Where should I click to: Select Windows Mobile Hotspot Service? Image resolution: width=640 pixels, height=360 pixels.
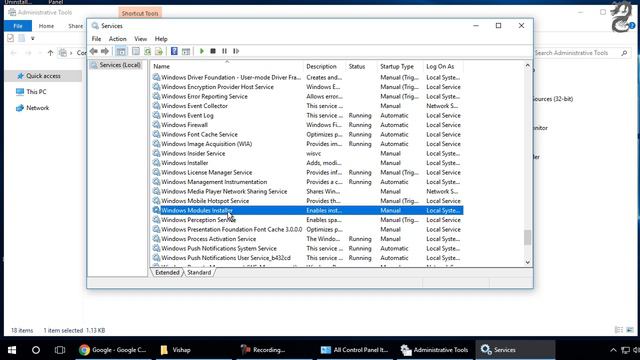307,201
